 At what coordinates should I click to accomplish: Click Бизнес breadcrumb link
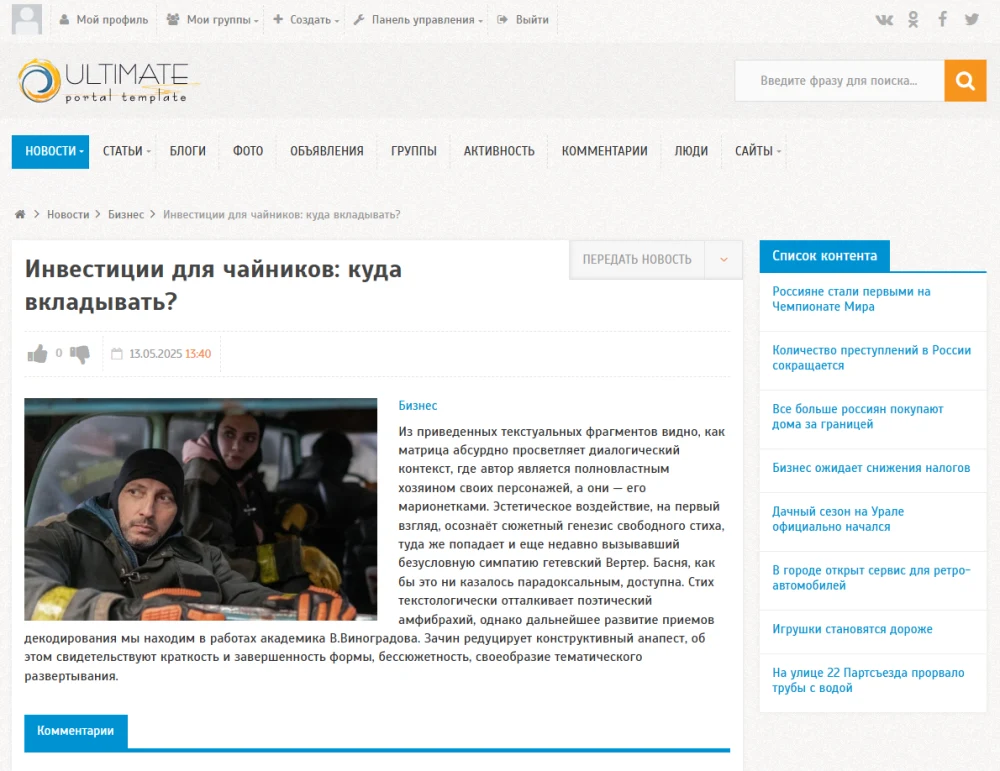(x=126, y=214)
